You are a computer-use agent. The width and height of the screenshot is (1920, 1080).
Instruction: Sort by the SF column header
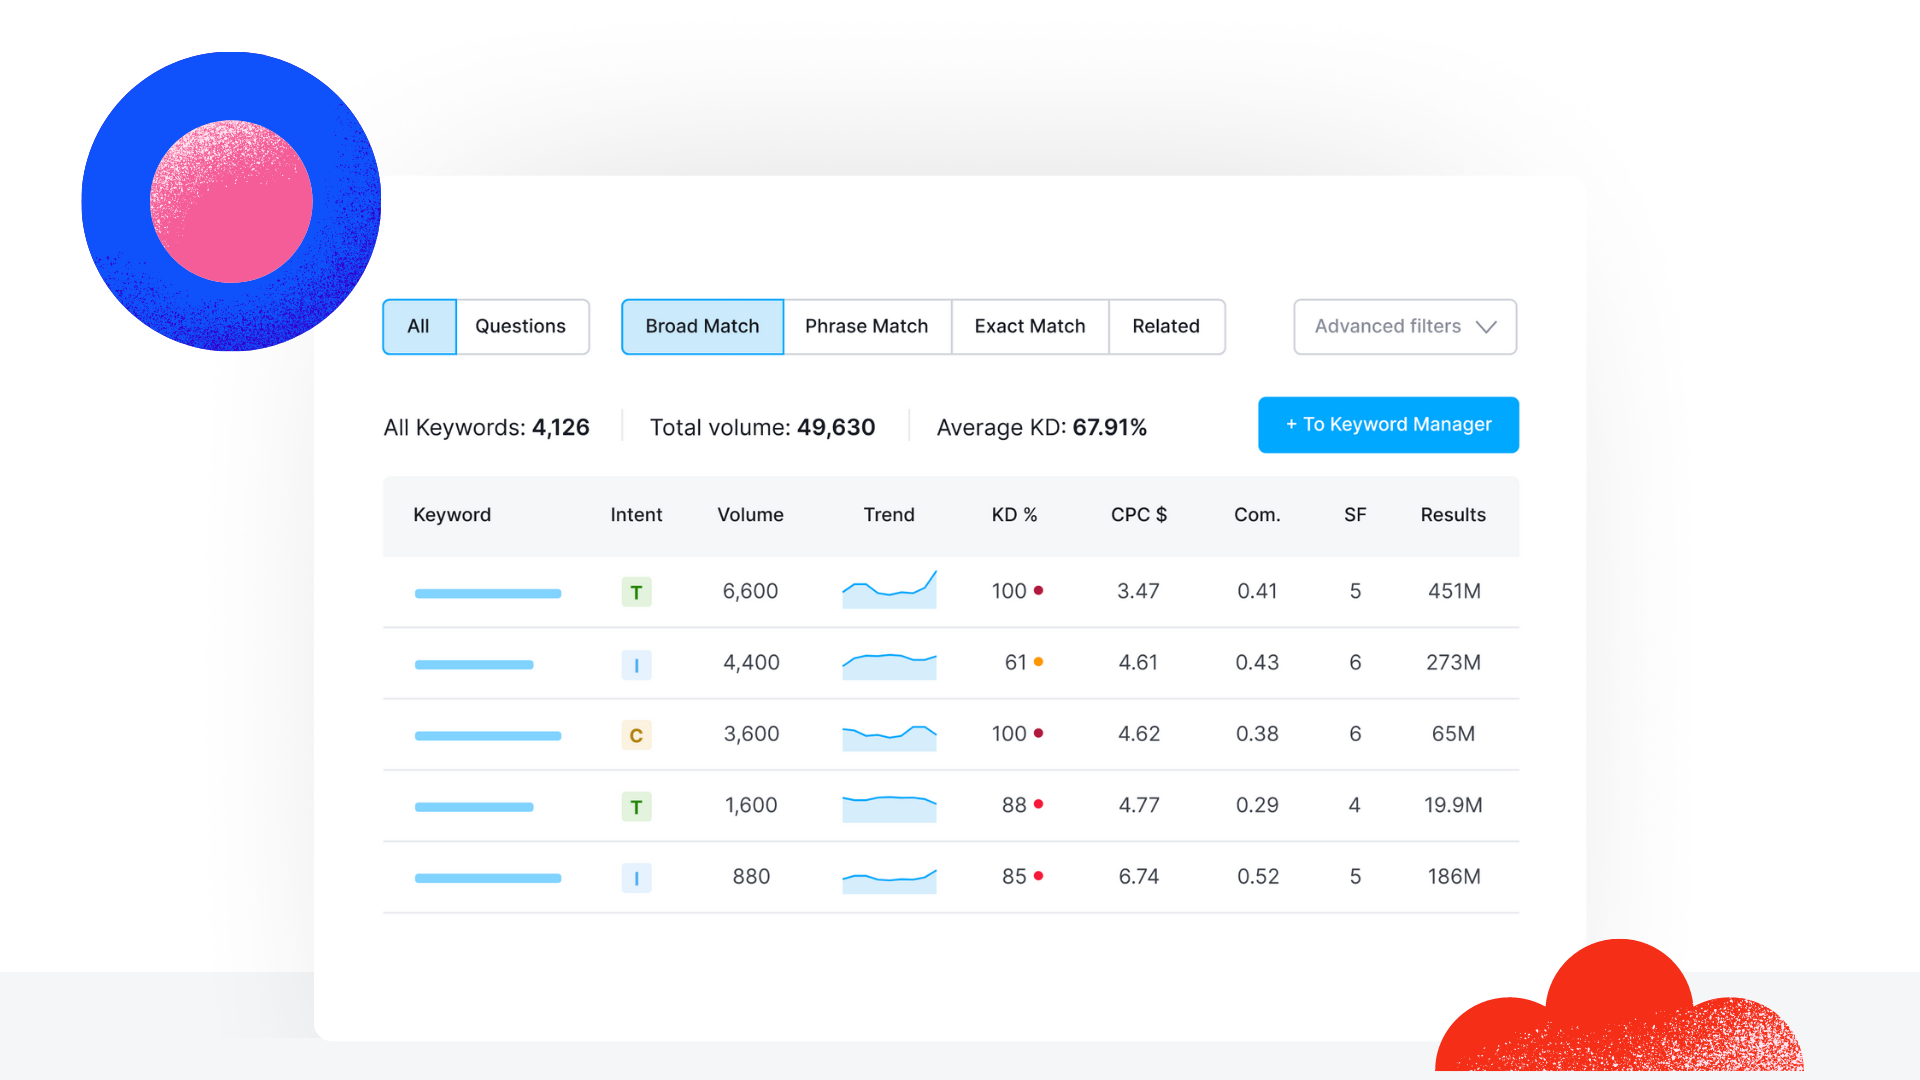[1355, 515]
